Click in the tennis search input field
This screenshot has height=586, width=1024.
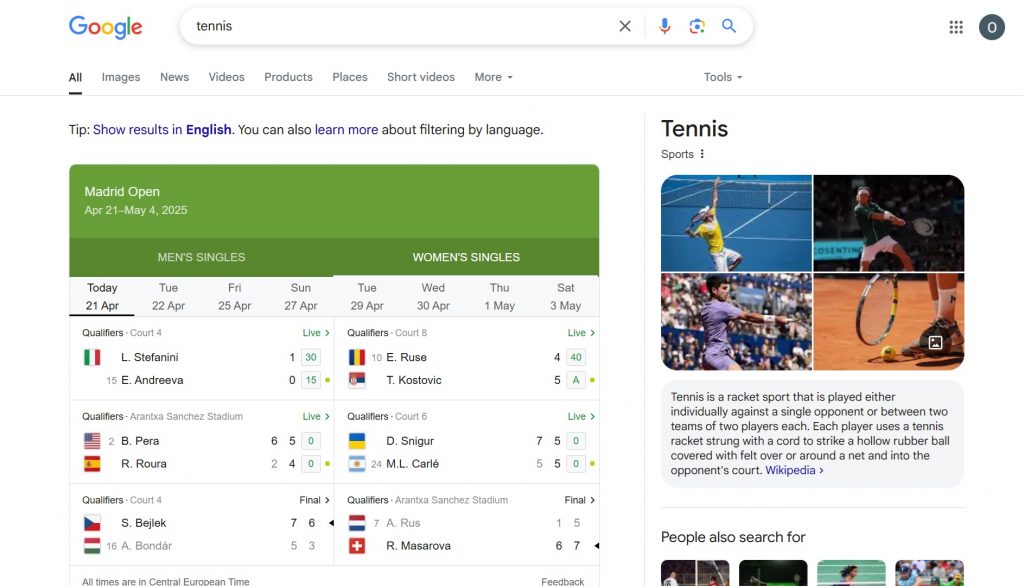click(x=400, y=26)
